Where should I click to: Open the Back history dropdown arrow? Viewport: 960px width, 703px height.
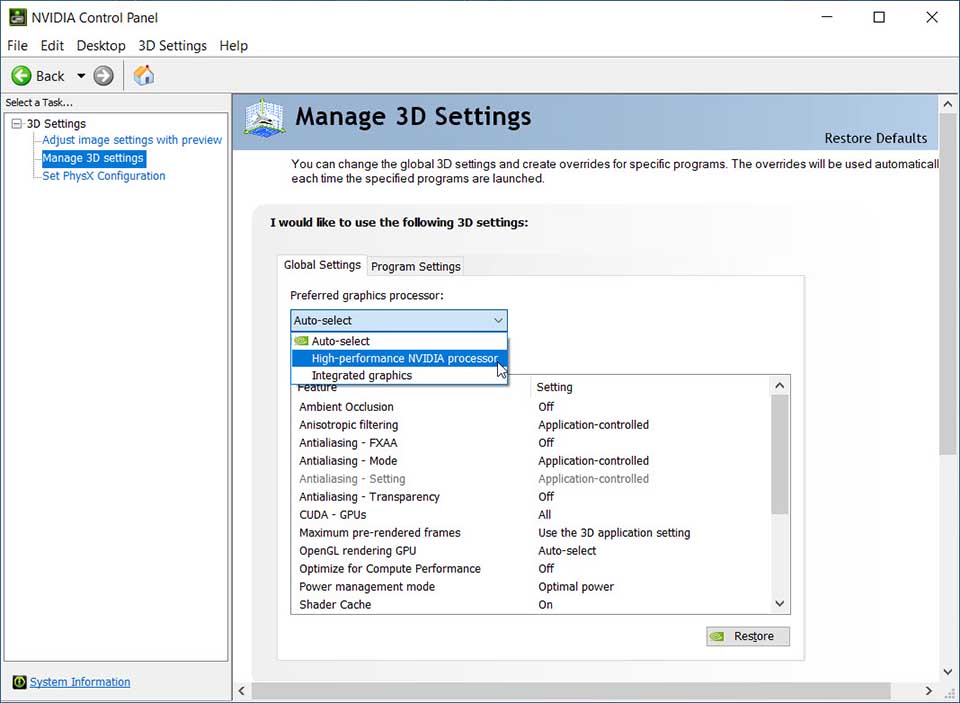click(x=81, y=76)
